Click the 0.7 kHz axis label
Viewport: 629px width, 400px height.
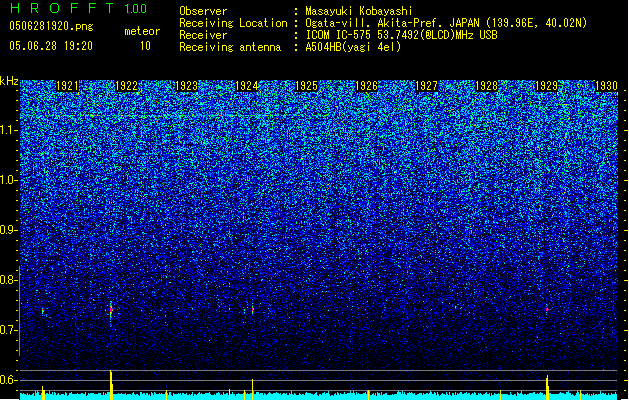point(9,330)
